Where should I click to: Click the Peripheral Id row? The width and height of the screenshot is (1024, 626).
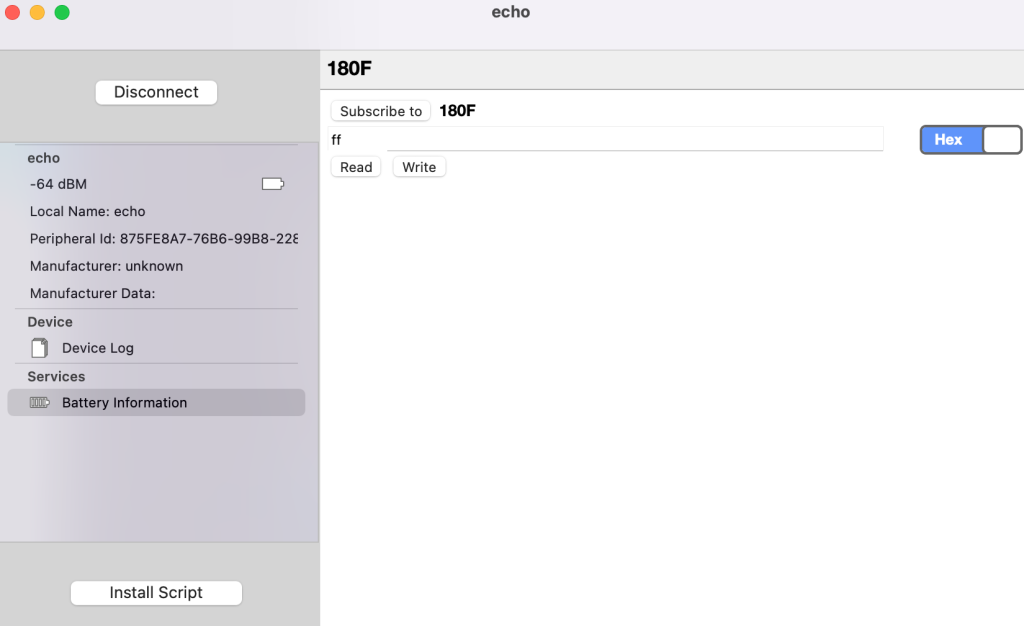tap(164, 239)
